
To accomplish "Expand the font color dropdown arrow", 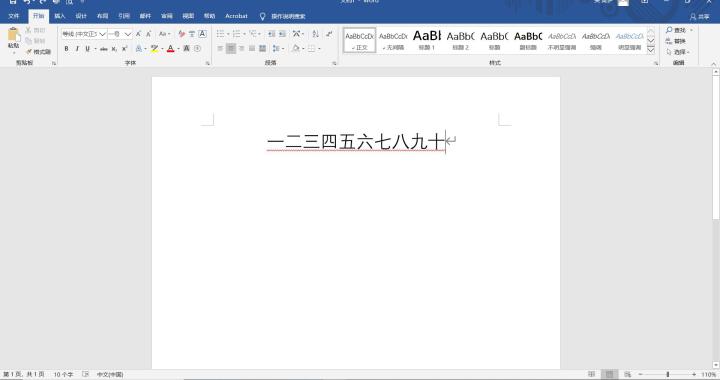I will click(179, 48).
